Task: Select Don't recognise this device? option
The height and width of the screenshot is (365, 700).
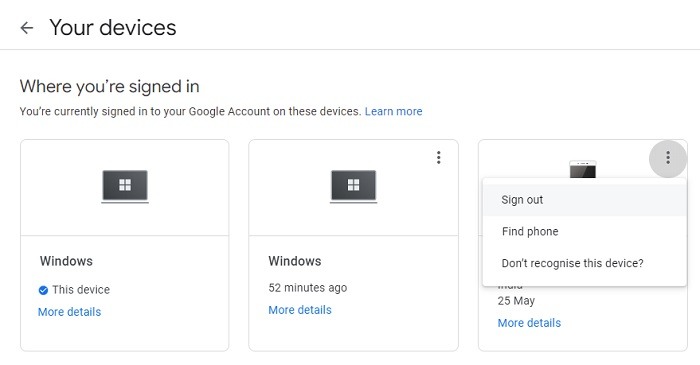Action: (584, 263)
